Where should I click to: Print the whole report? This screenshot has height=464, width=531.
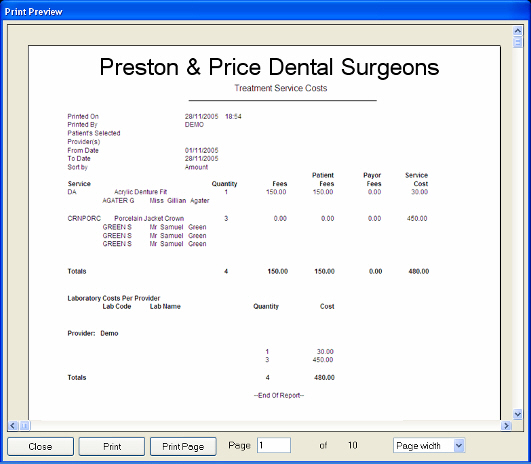pyautogui.click(x=112, y=446)
